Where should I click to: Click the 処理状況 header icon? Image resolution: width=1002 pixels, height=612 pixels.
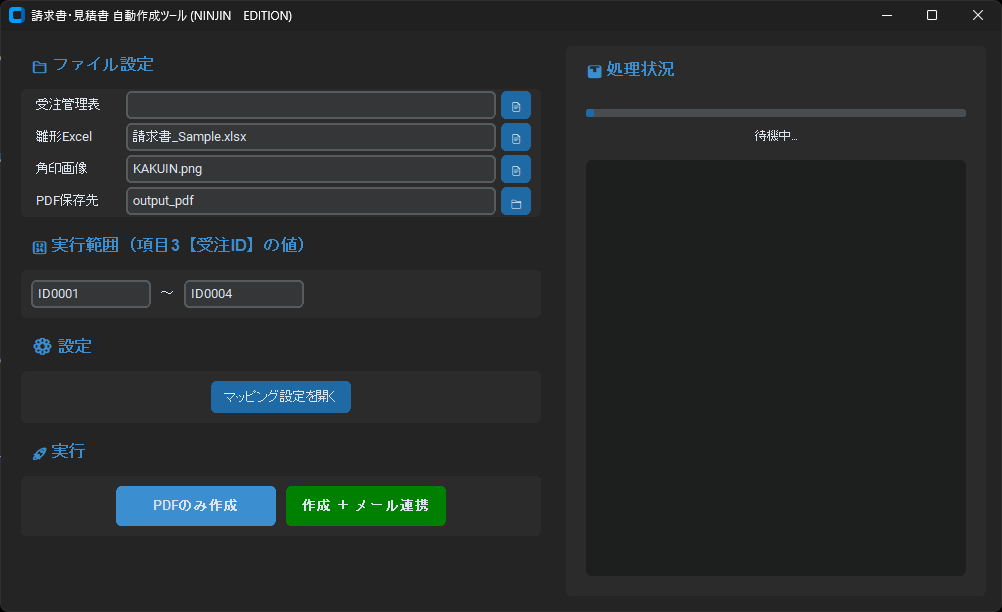click(x=594, y=71)
